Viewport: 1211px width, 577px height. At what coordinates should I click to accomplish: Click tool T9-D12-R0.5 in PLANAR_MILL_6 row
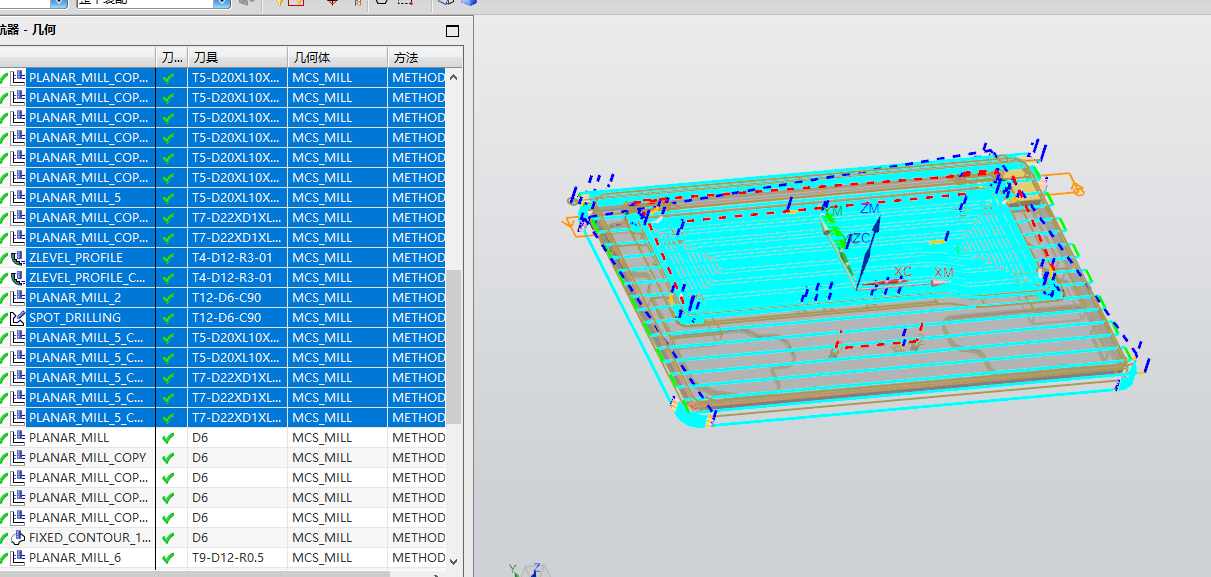(228, 557)
